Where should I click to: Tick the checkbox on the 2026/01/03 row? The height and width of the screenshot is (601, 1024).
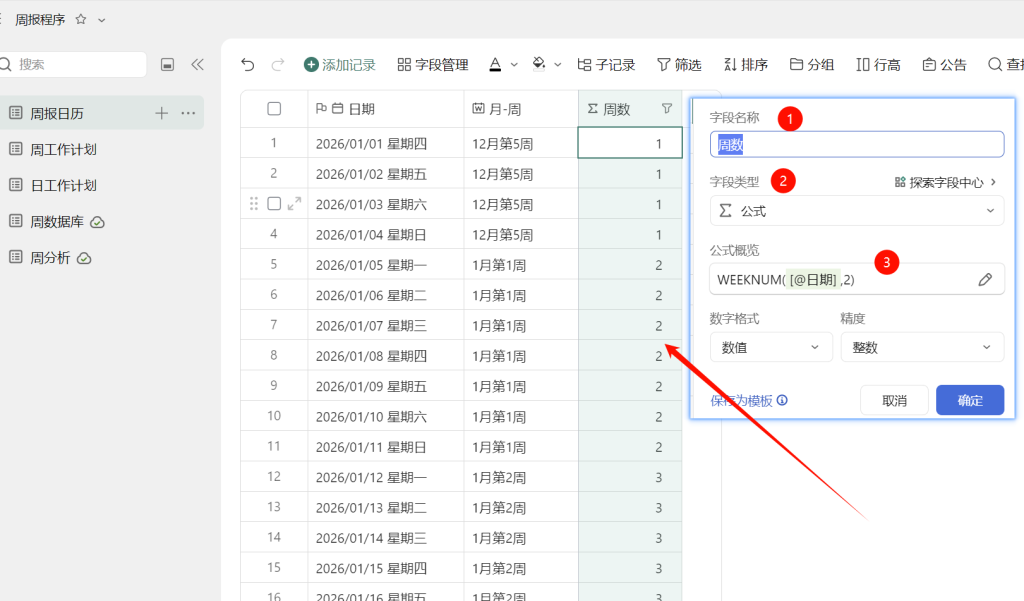pos(274,204)
